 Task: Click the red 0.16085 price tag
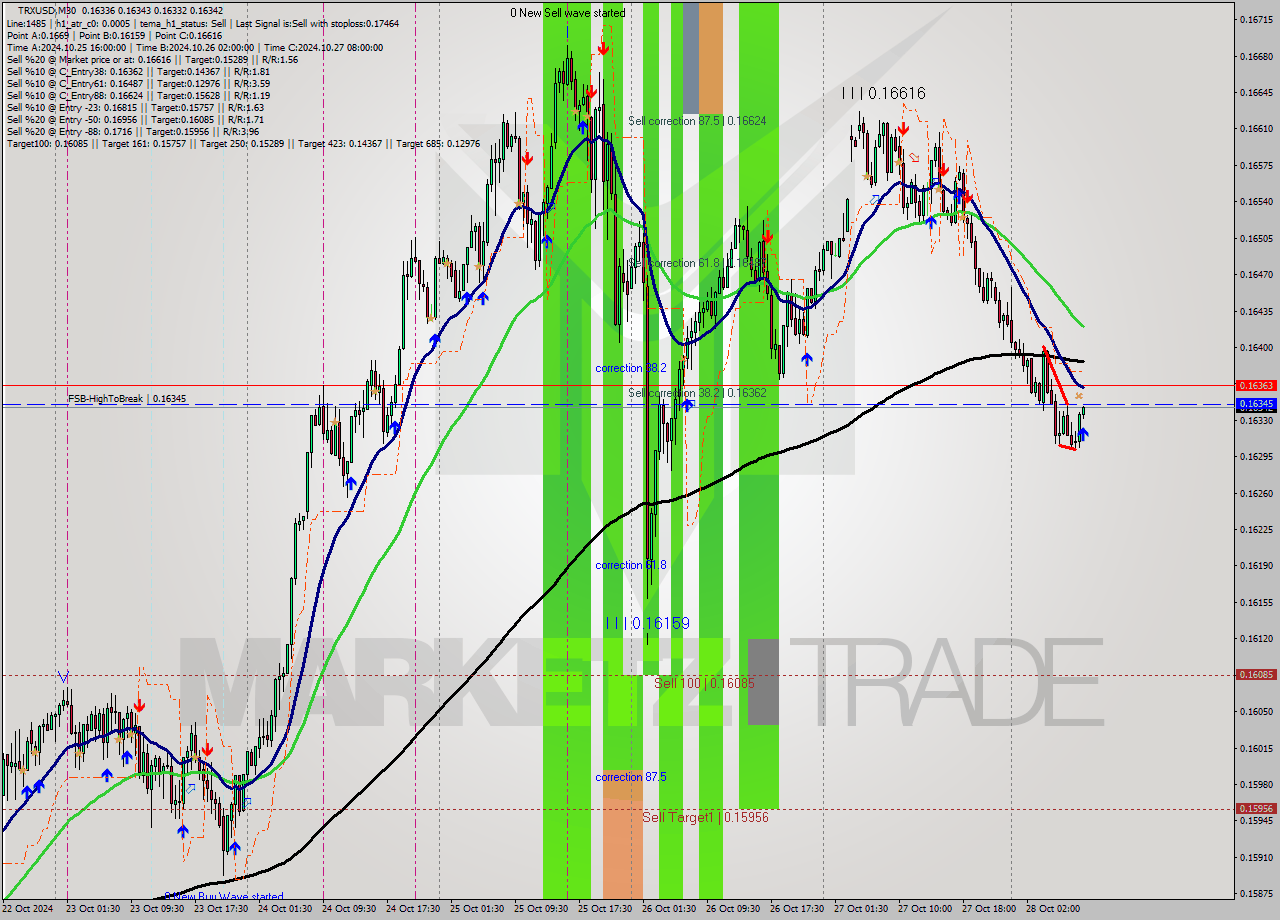click(x=1255, y=675)
